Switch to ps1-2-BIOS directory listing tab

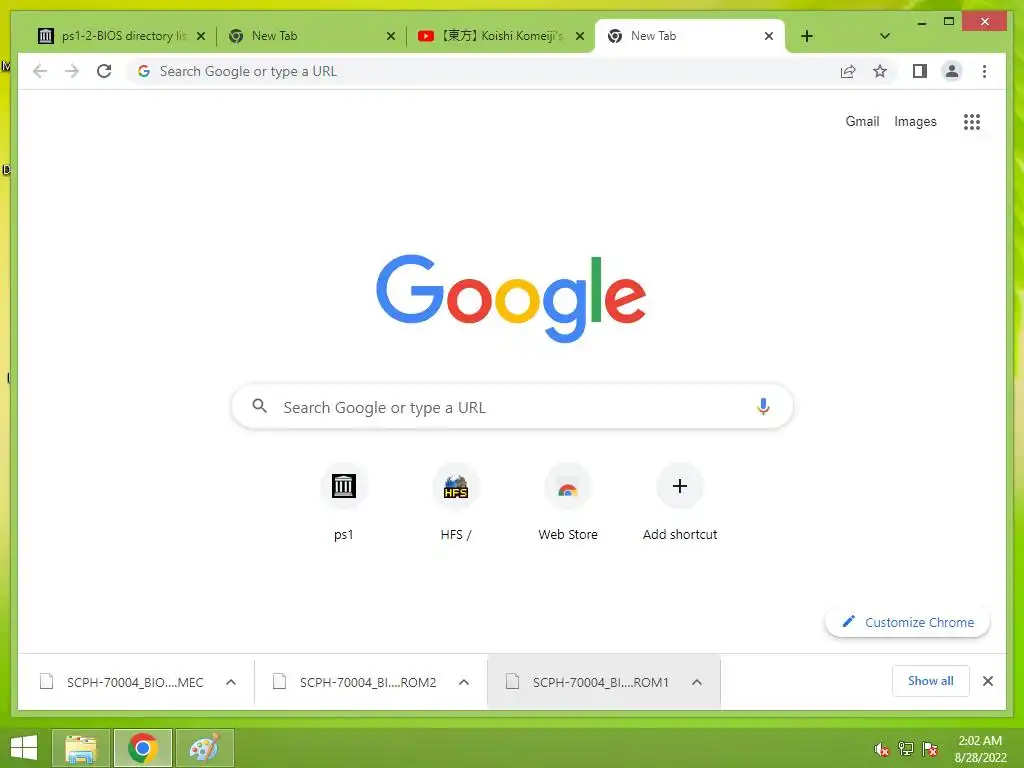tap(122, 36)
